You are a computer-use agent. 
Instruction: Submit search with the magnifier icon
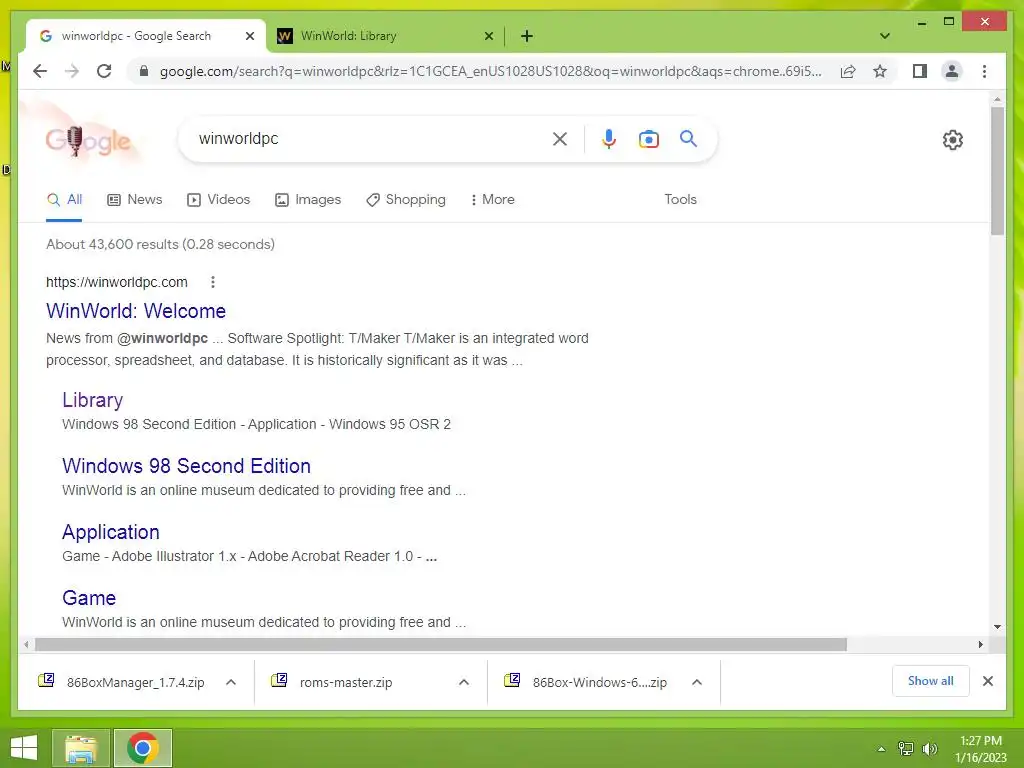point(688,138)
